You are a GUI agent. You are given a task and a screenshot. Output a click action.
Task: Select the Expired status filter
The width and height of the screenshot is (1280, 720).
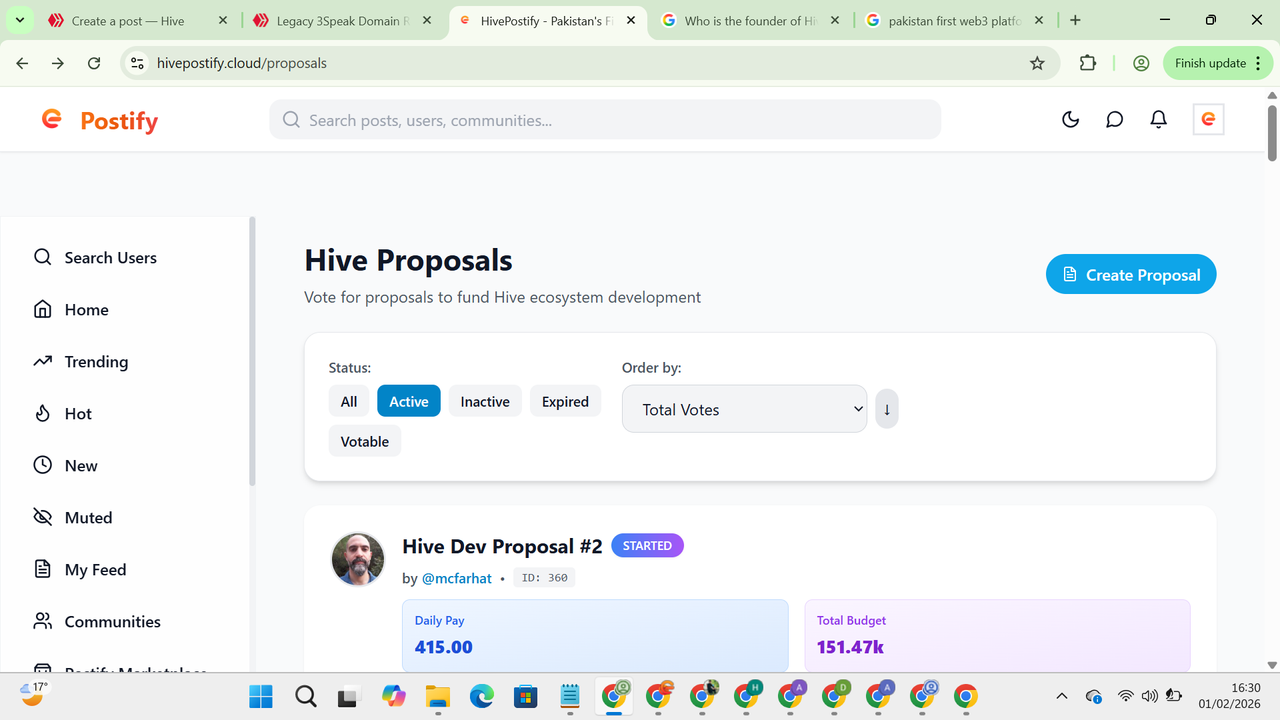click(566, 402)
